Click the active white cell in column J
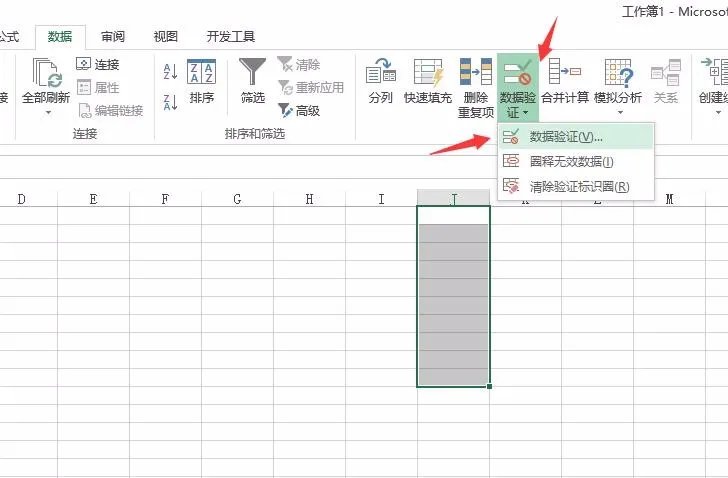 pyautogui.click(x=453, y=216)
